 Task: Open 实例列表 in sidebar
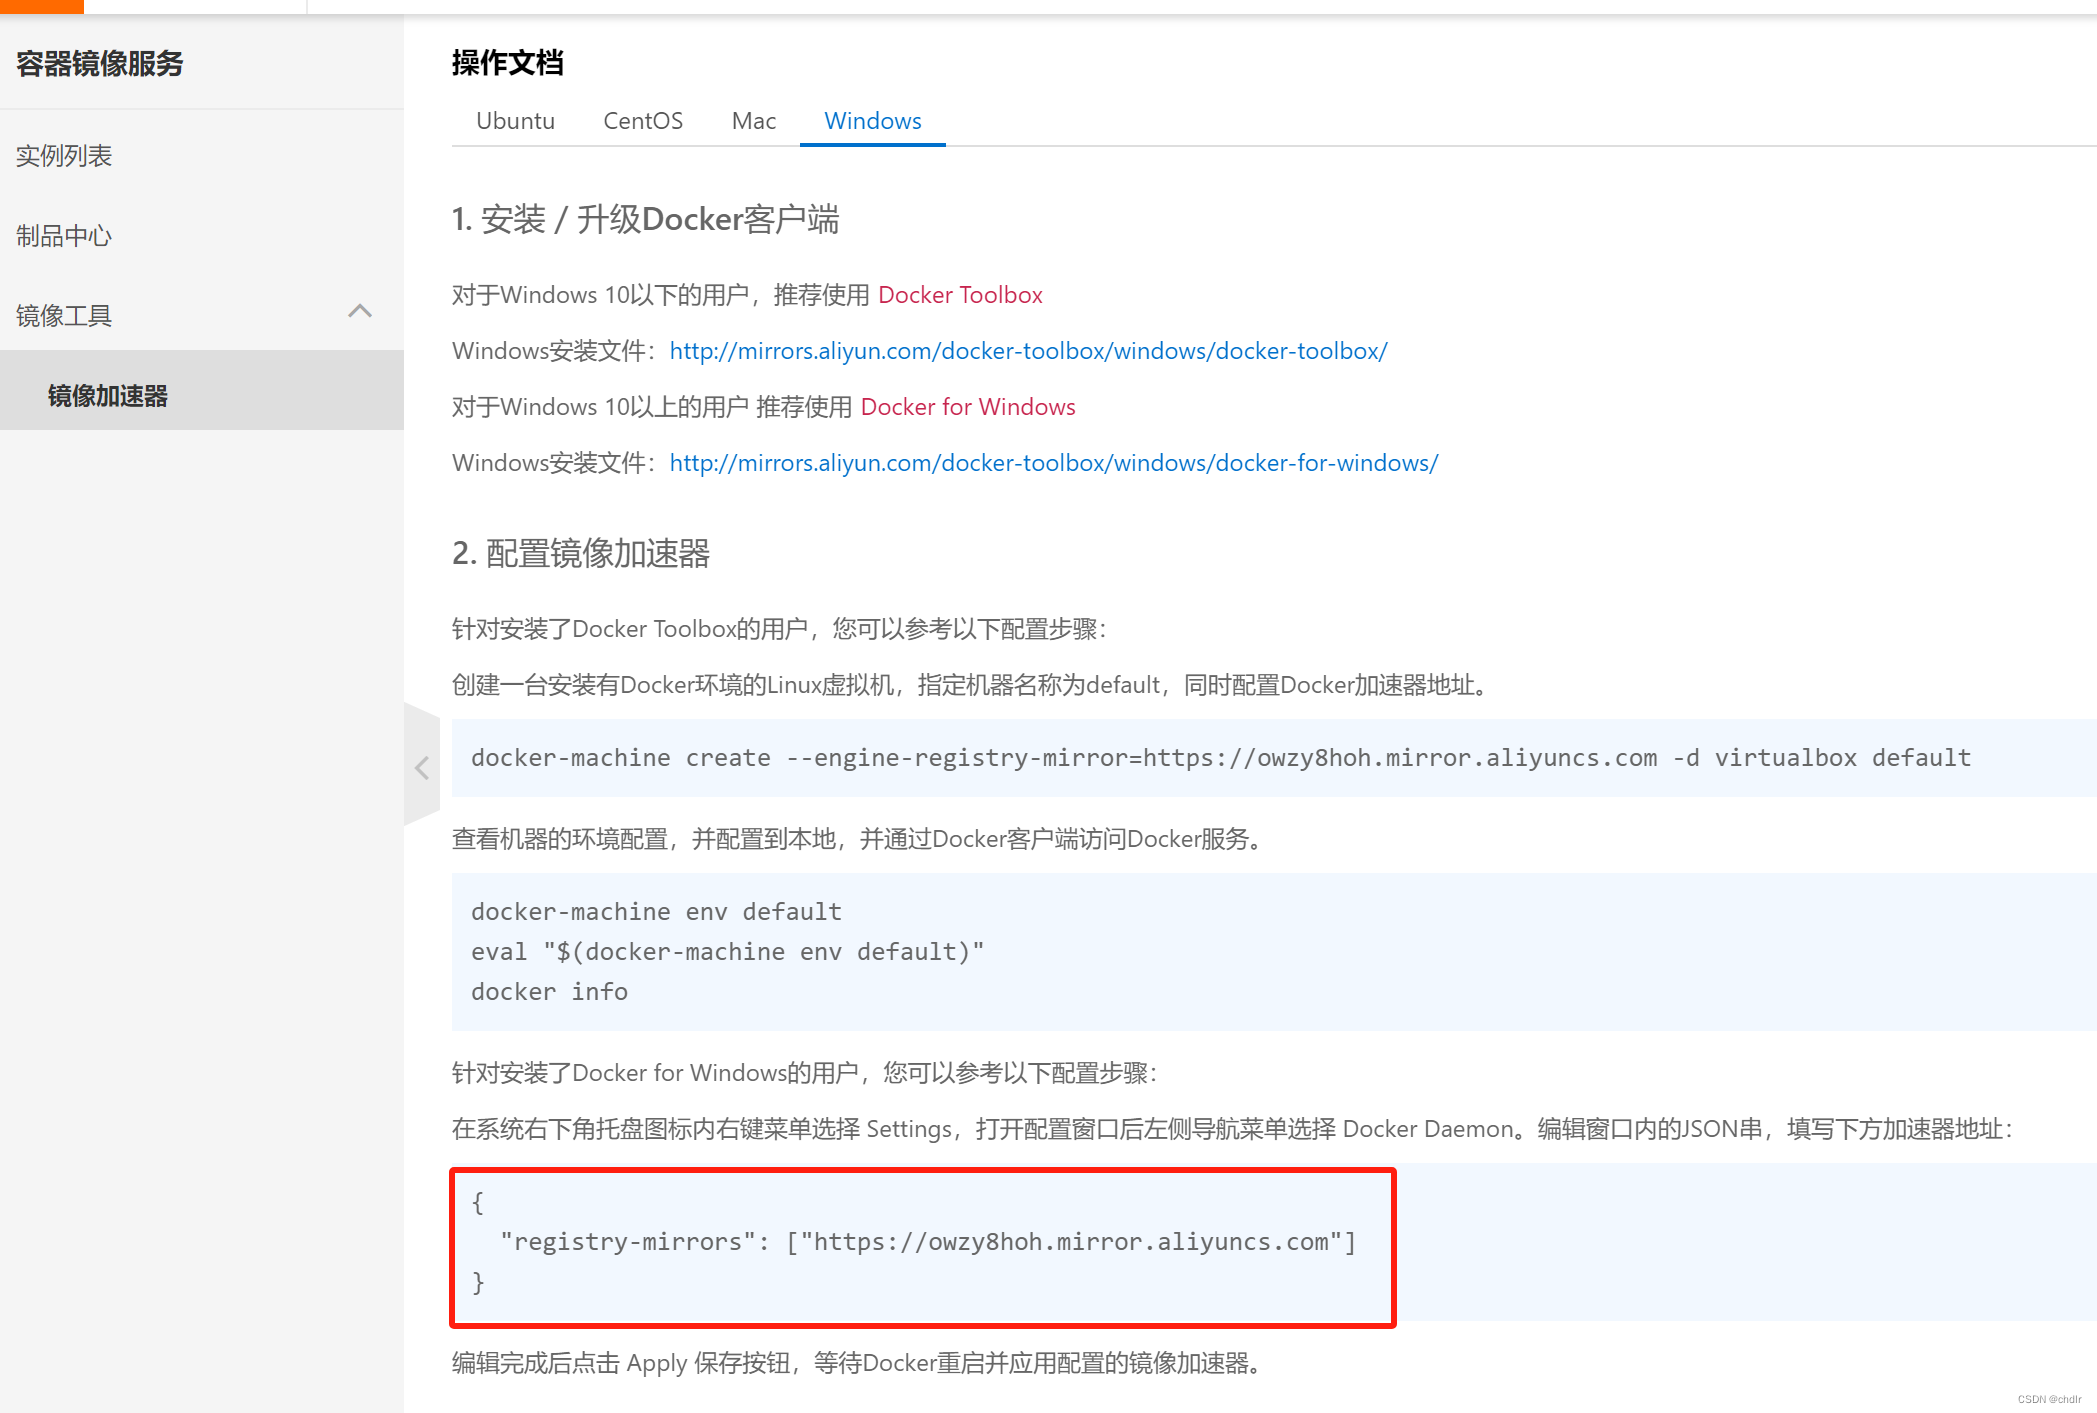pos(64,156)
